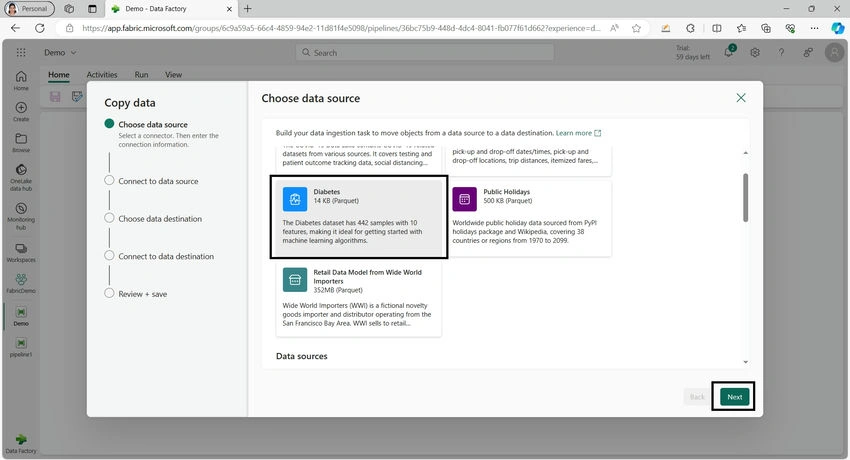Open the Personal browser profile button

(x=29, y=9)
